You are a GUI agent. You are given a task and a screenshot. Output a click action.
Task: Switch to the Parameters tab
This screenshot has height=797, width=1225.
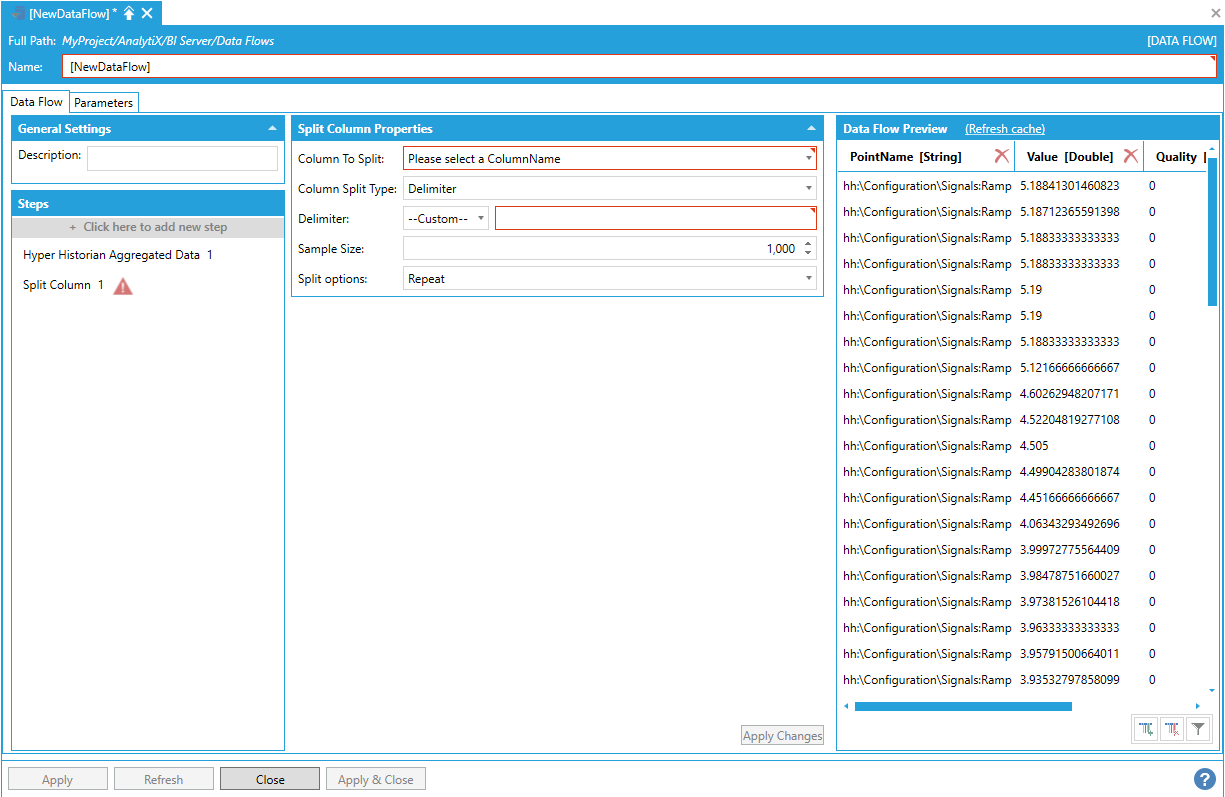(x=103, y=103)
